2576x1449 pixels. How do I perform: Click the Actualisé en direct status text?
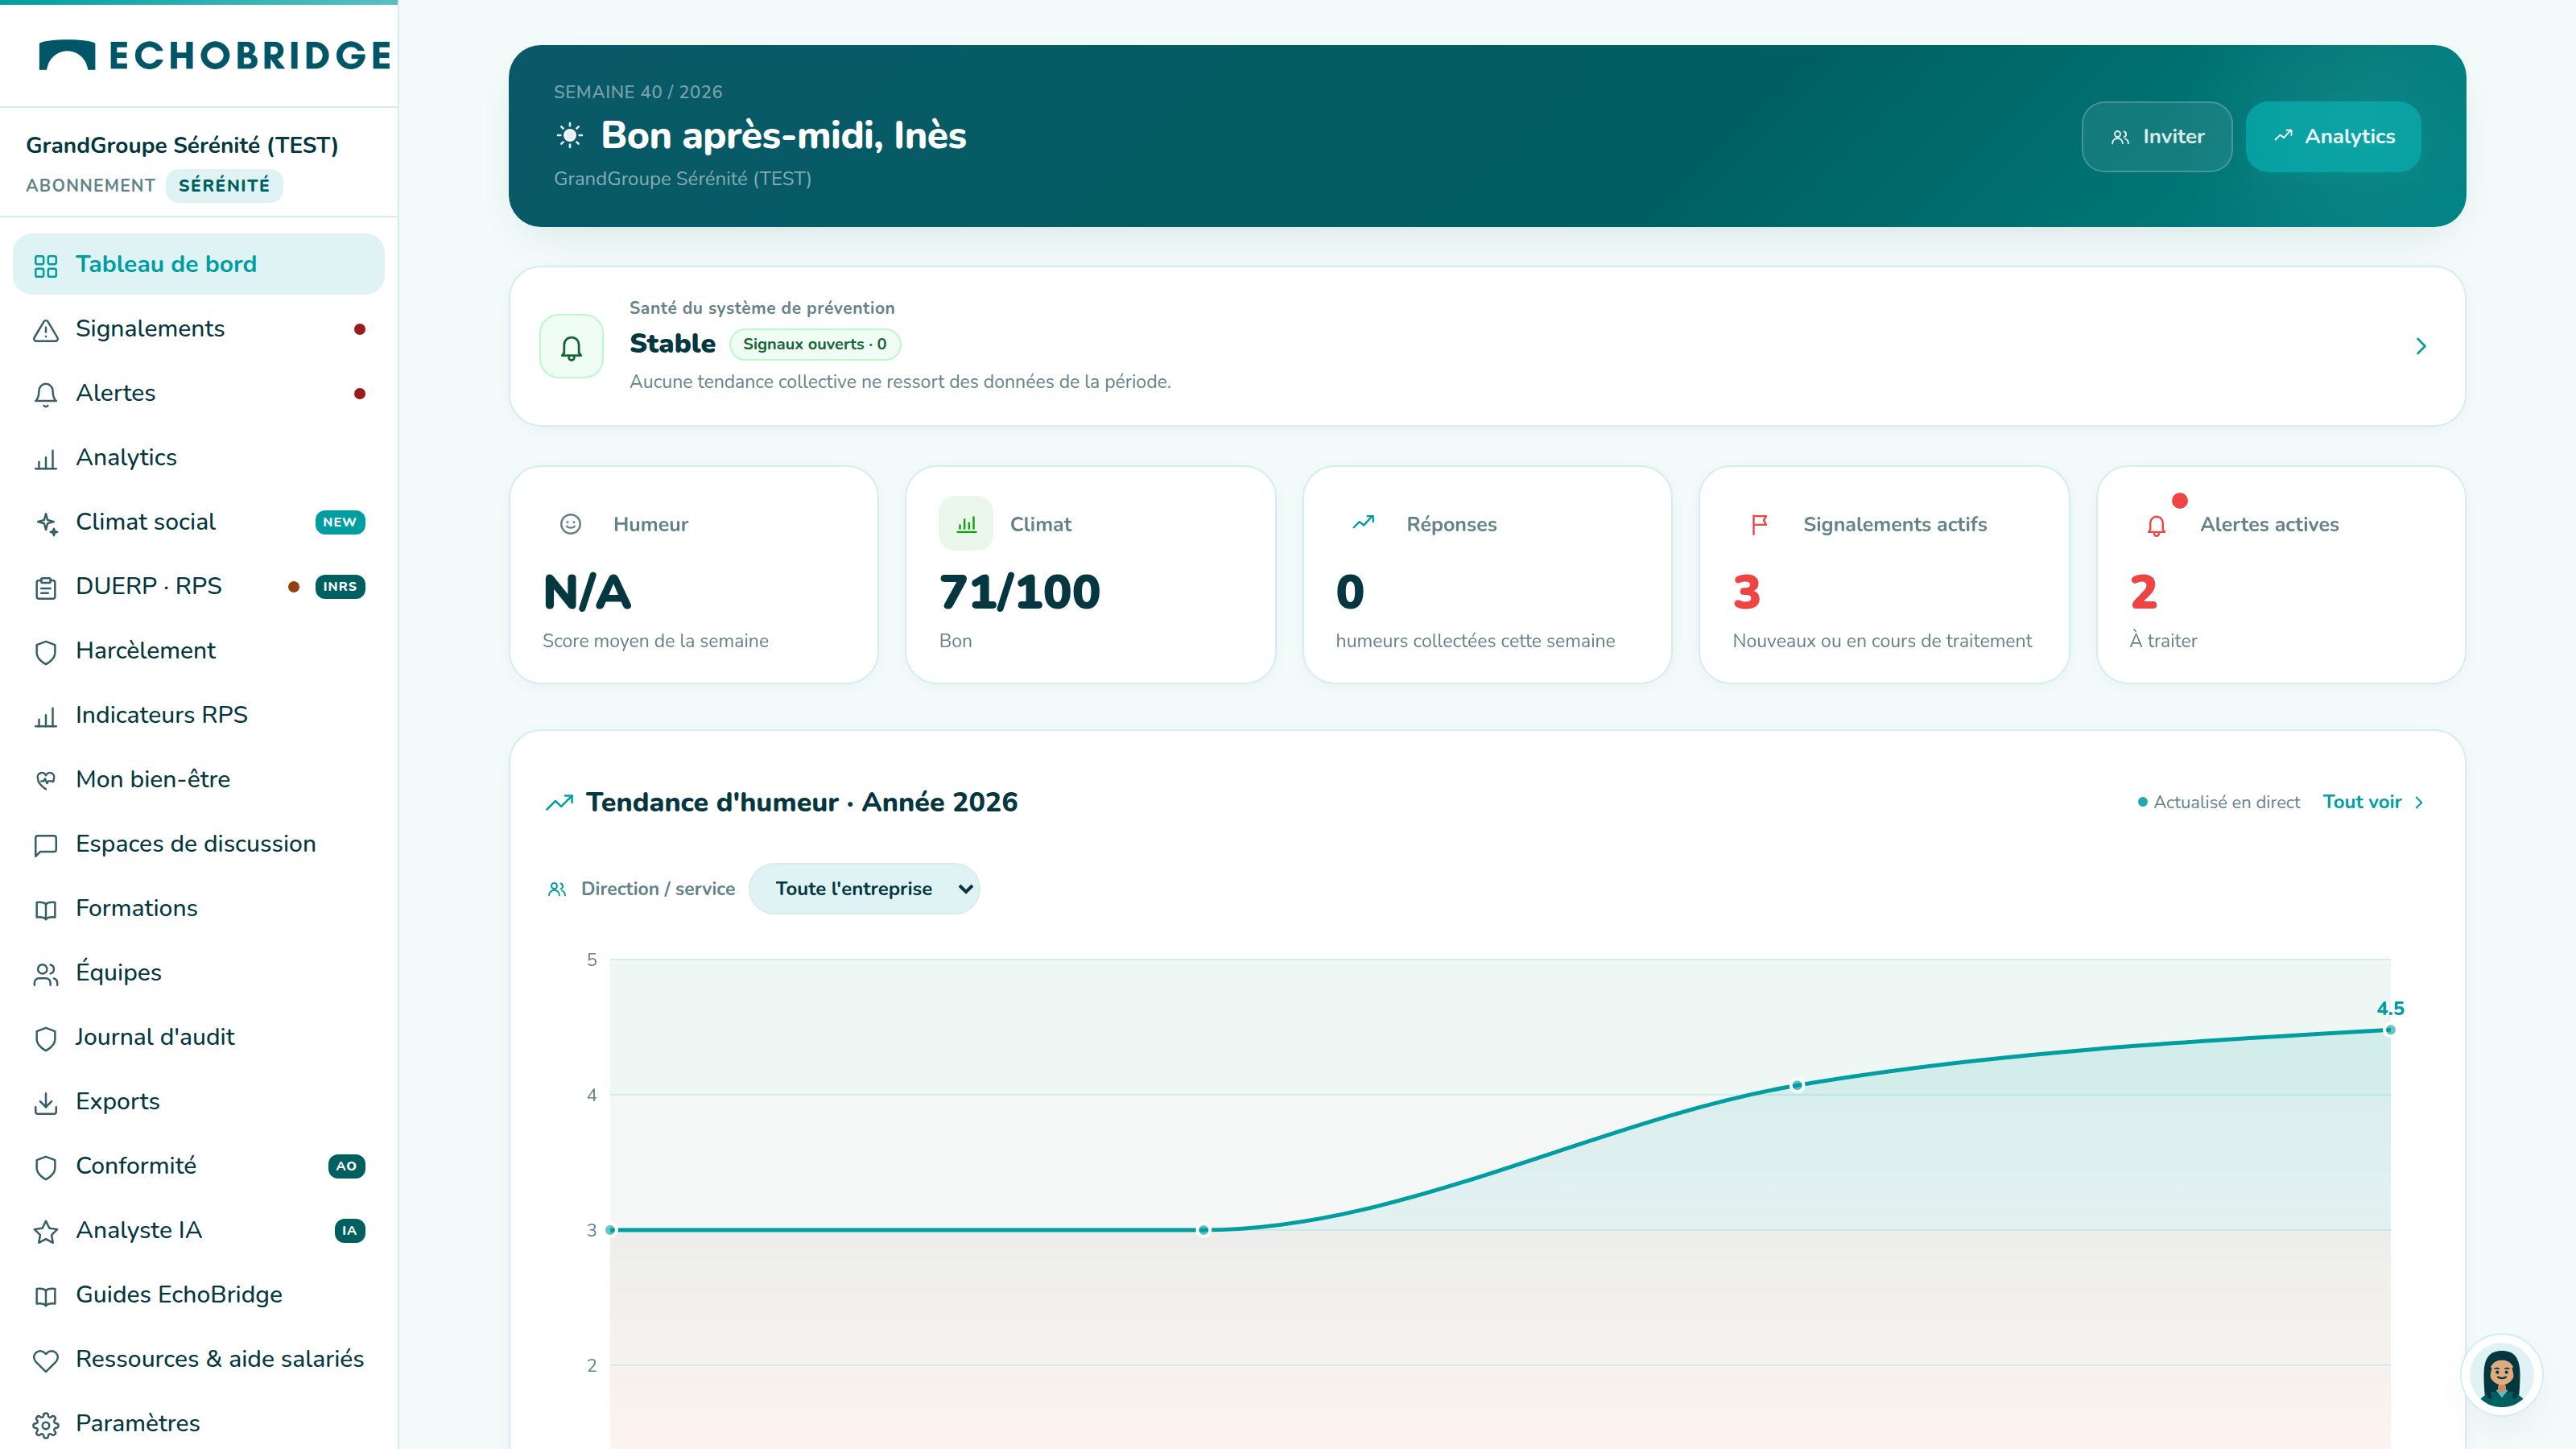coord(2226,802)
